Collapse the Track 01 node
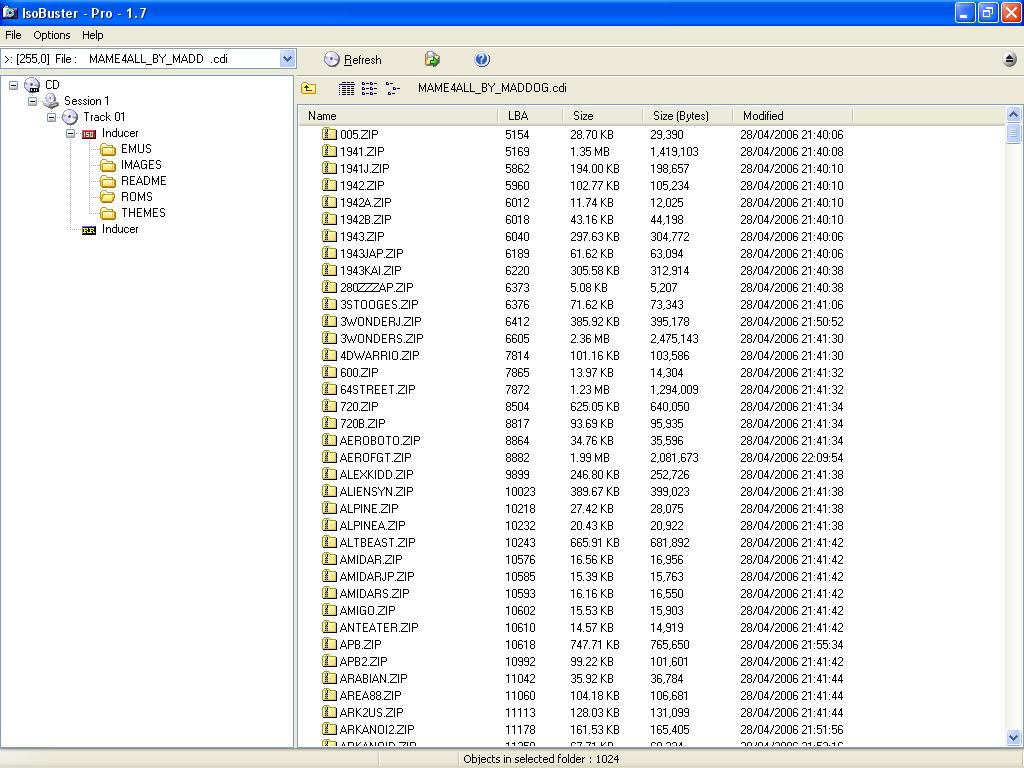Viewport: 1024px width, 768px height. pos(51,117)
